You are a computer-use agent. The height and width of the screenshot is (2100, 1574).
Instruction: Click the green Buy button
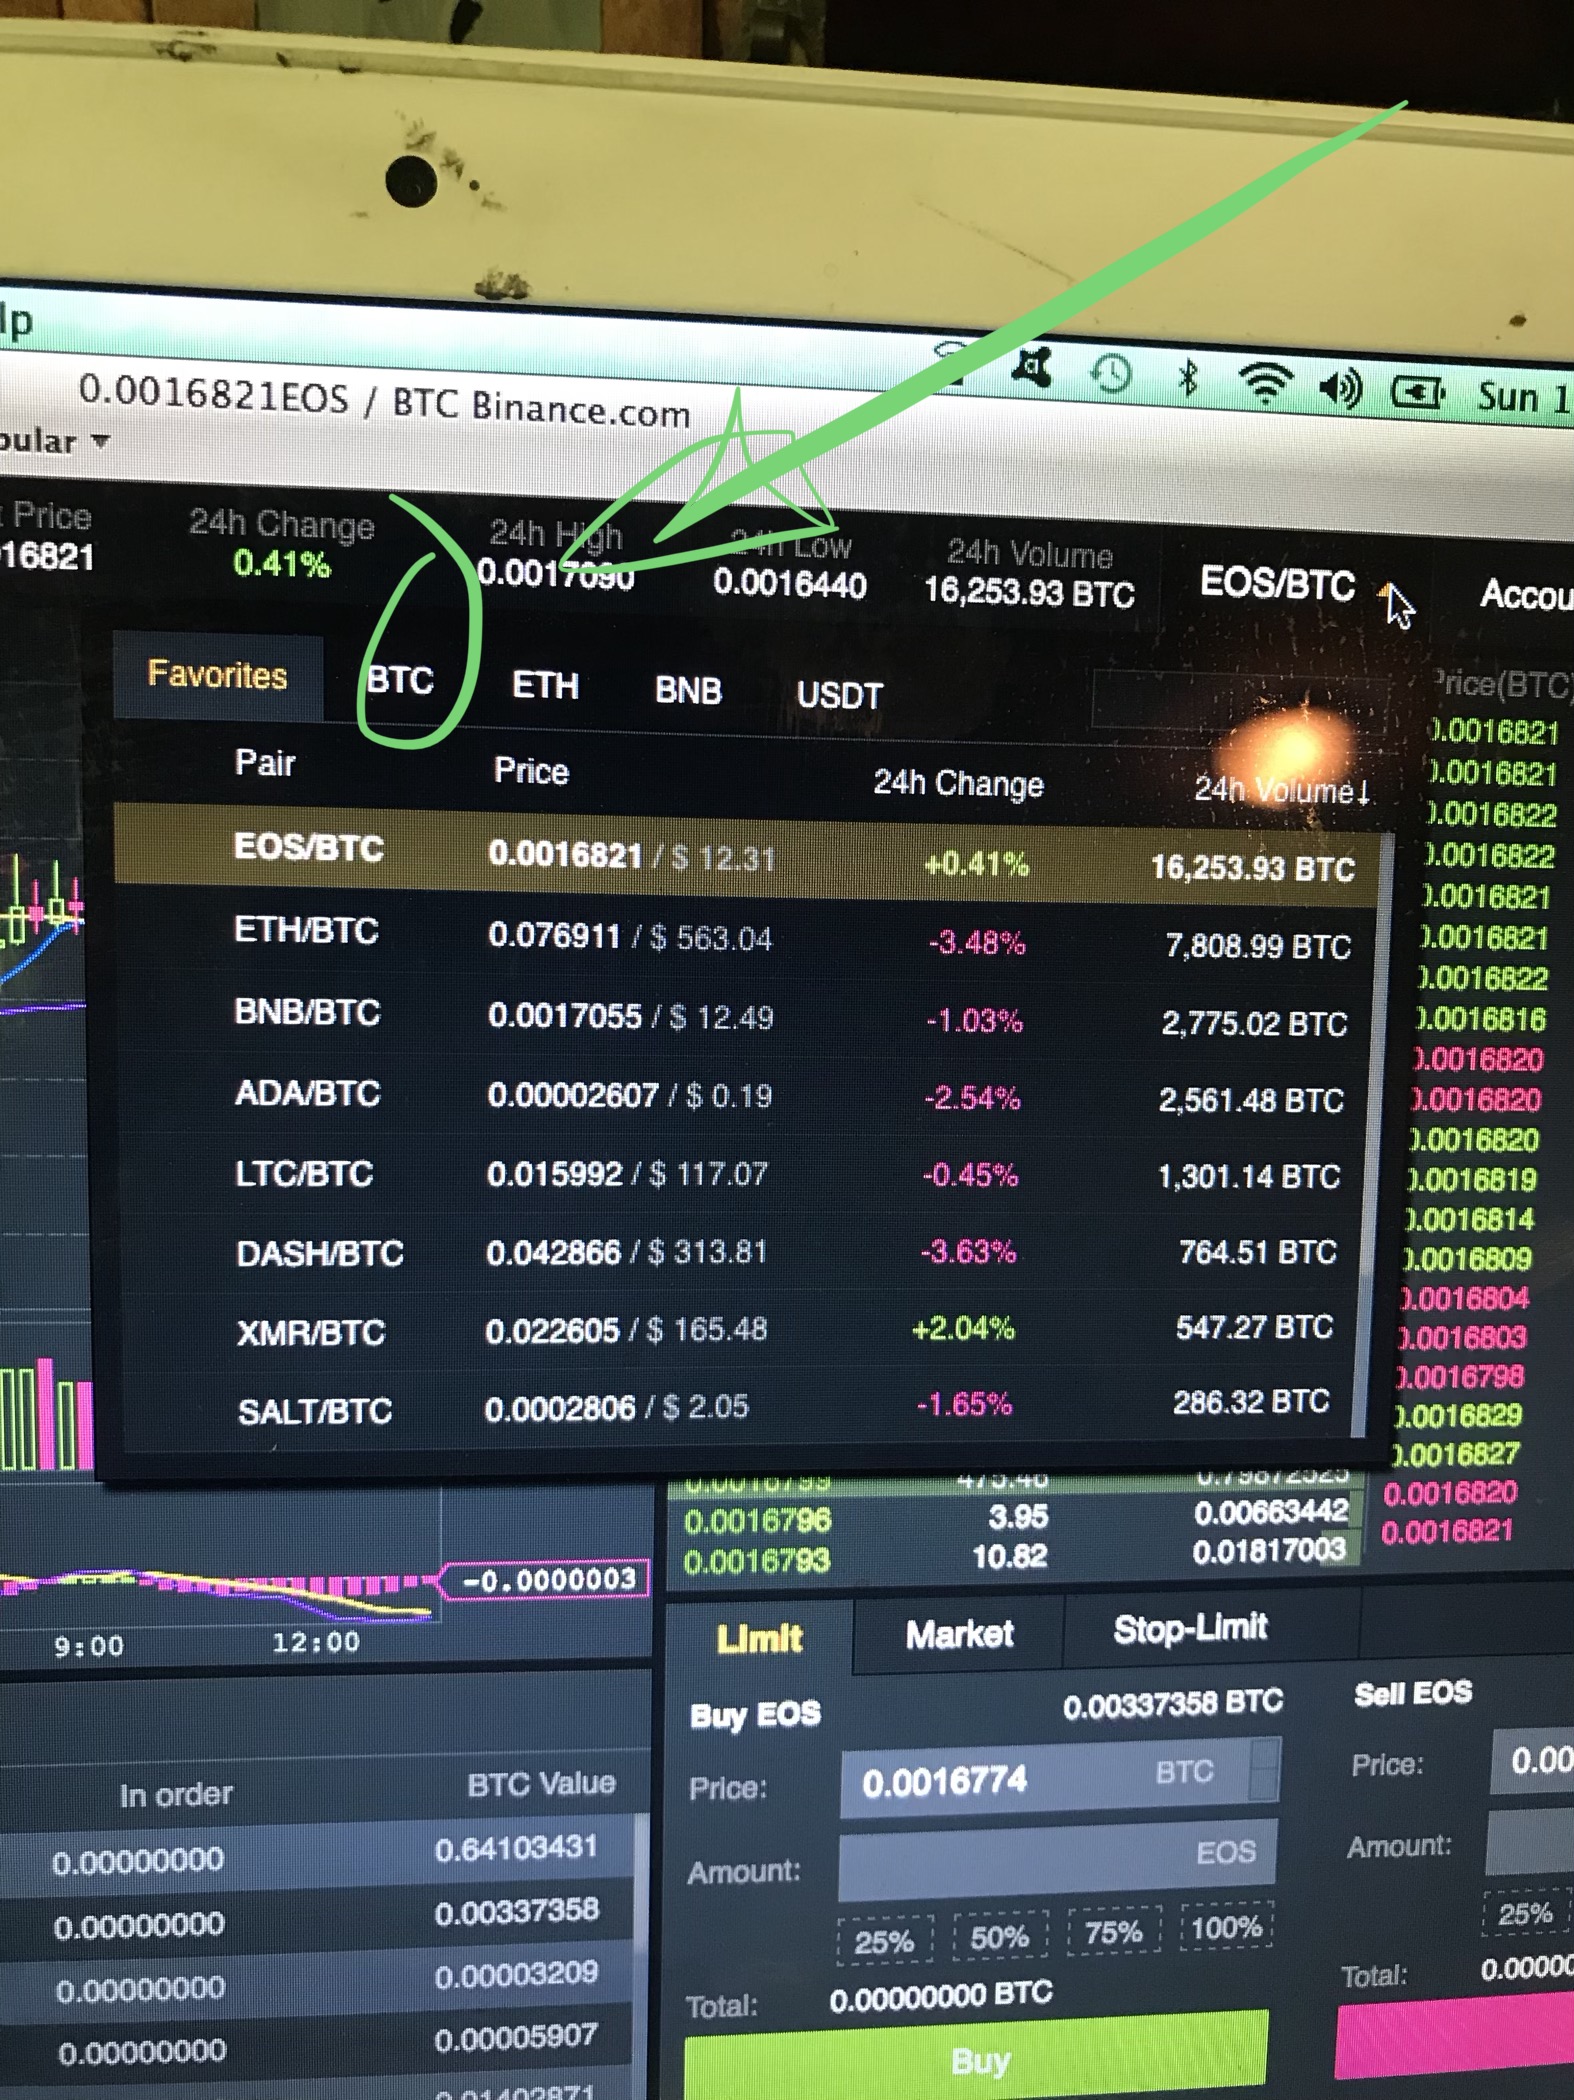(x=977, y=2060)
